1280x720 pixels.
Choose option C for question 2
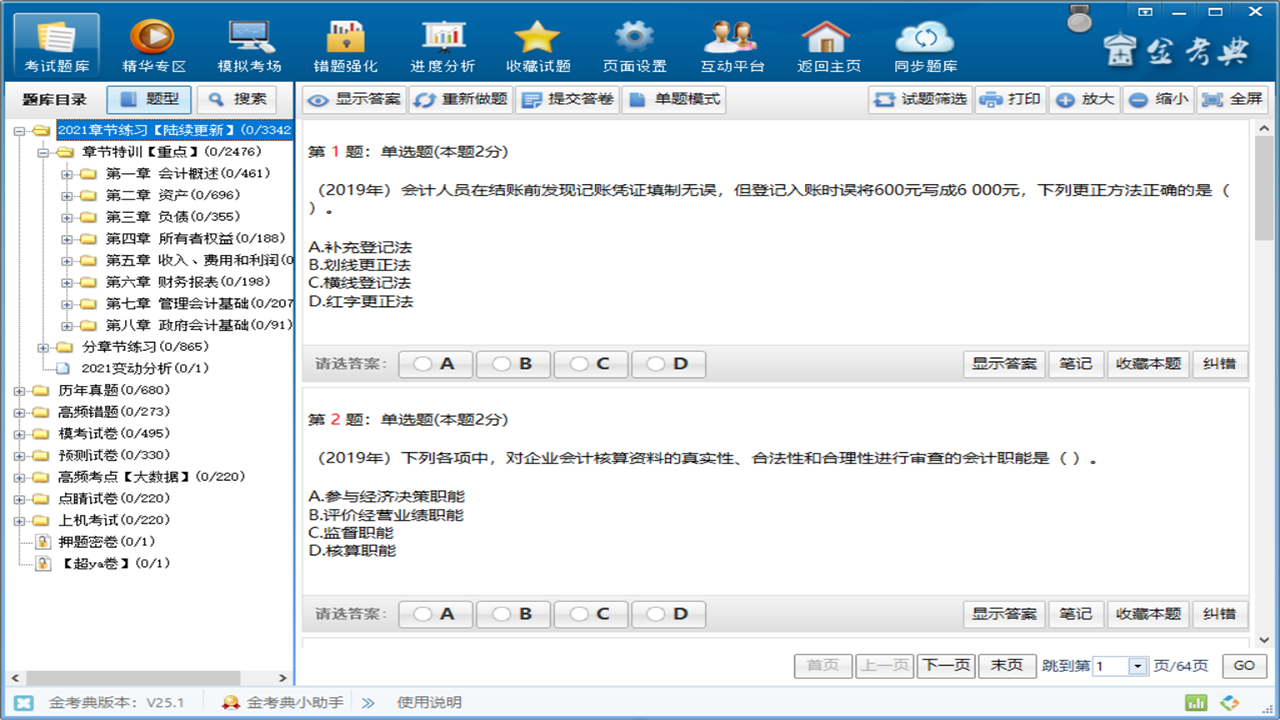[x=591, y=614]
